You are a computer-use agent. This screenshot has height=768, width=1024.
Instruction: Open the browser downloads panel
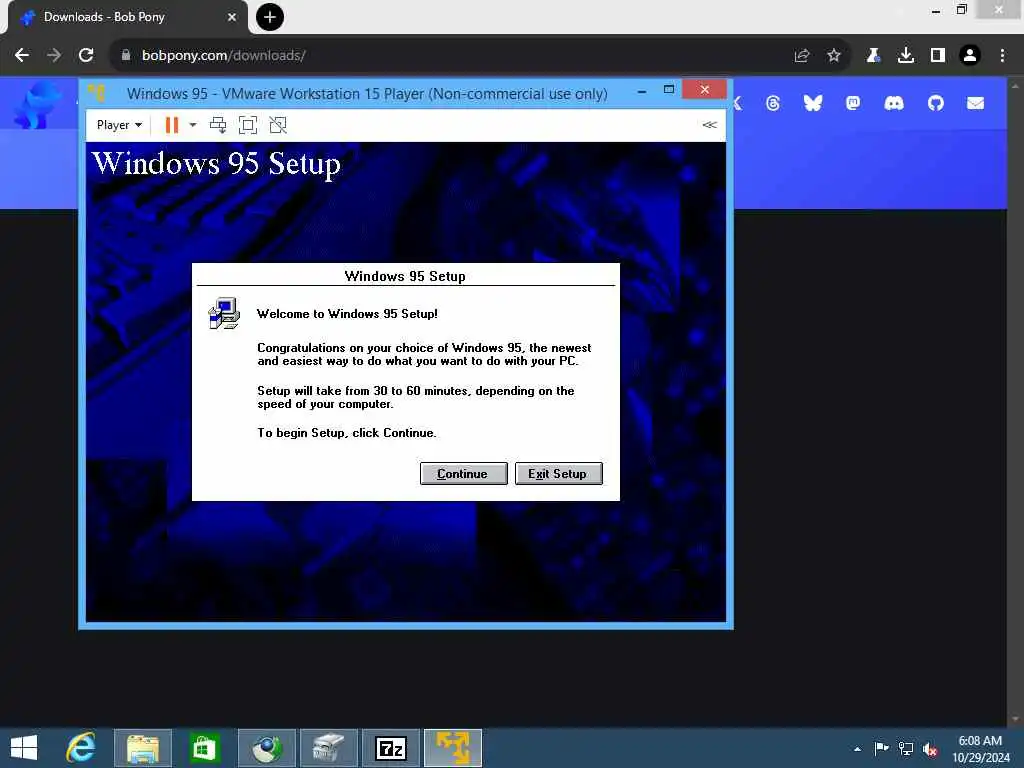[x=906, y=56]
